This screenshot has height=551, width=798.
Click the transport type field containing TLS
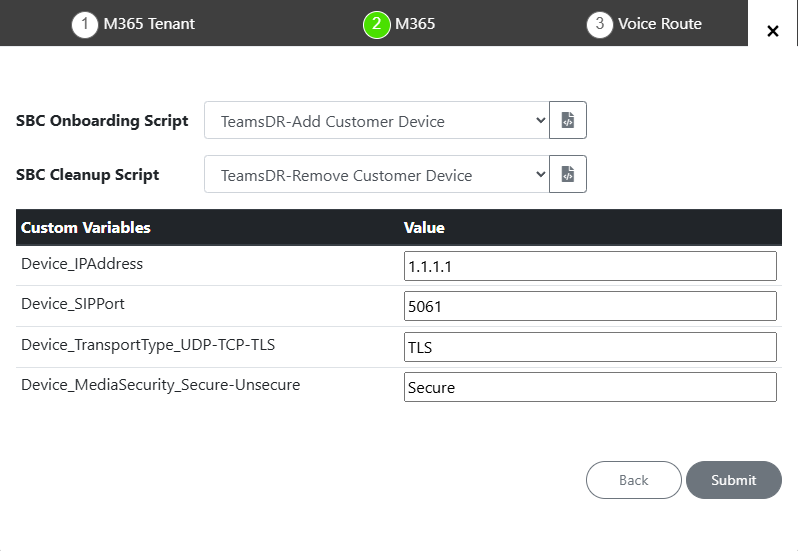tap(590, 347)
